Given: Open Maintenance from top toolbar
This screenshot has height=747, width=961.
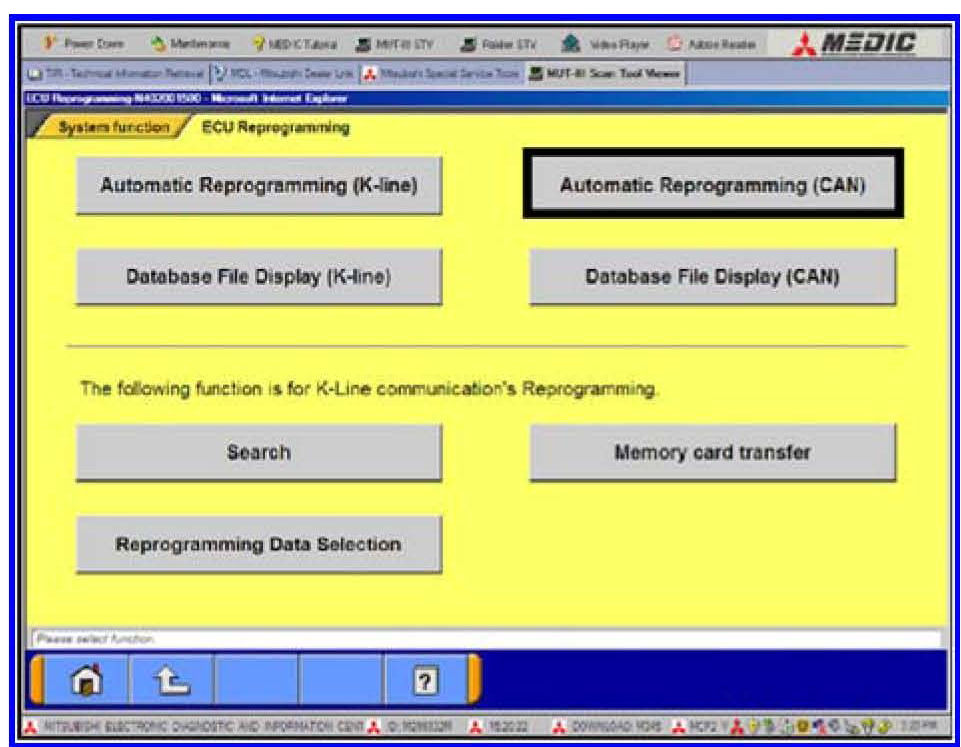Looking at the screenshot, I should 189,45.
